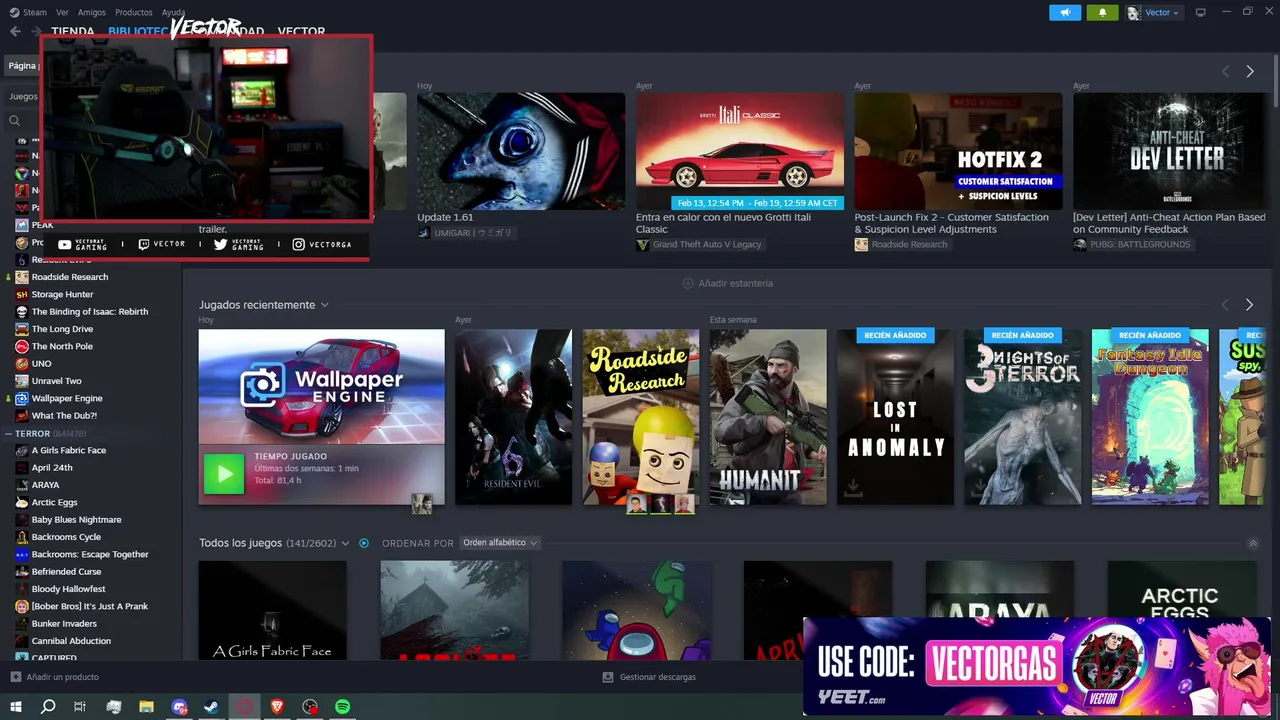The height and width of the screenshot is (720, 1280).
Task: Select The Binding of Isaac: Rebirth
Action: coord(90,311)
